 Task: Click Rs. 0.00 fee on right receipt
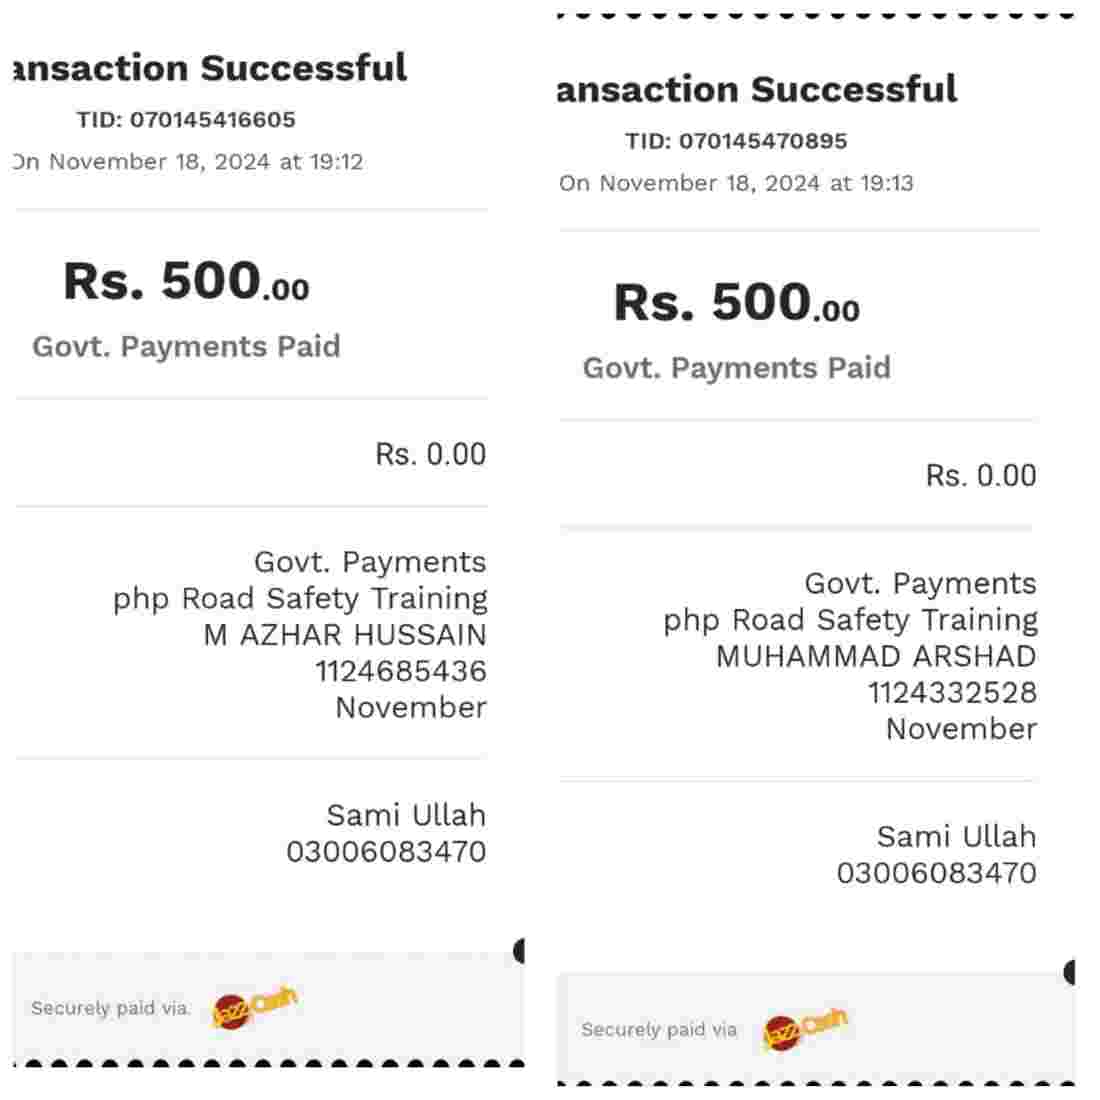pyautogui.click(x=980, y=476)
